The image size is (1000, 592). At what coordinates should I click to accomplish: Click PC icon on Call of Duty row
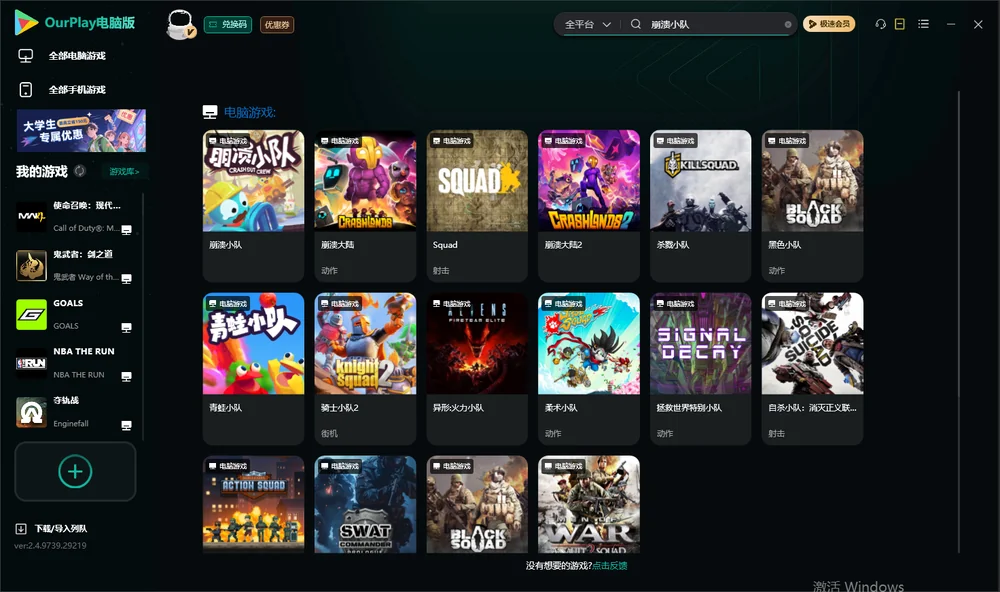coord(126,230)
